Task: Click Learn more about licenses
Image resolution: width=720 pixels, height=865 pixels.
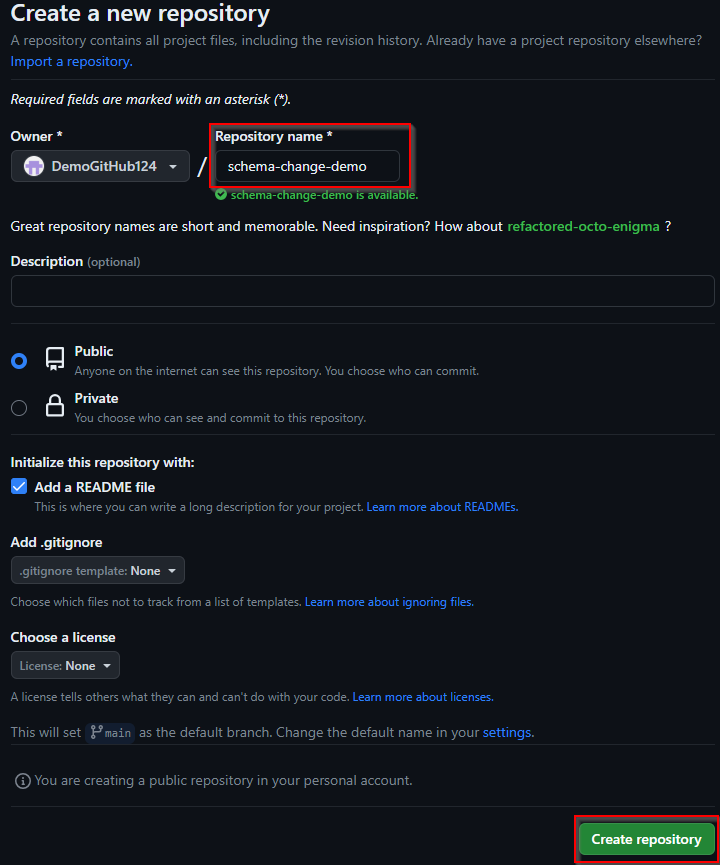Action: click(x=421, y=696)
